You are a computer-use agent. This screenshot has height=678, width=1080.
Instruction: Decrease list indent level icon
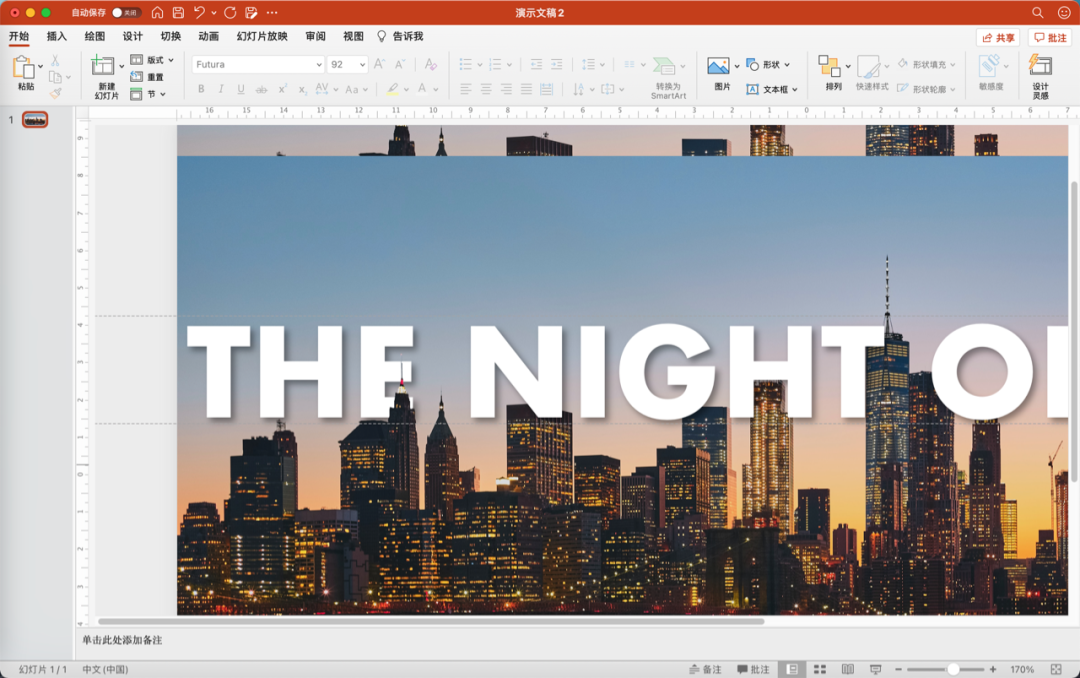point(536,64)
